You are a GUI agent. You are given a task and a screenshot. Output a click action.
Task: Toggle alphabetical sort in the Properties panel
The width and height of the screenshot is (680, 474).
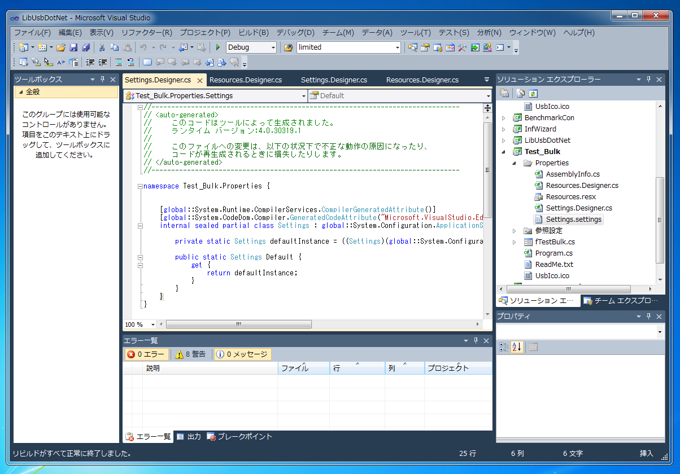[517, 347]
